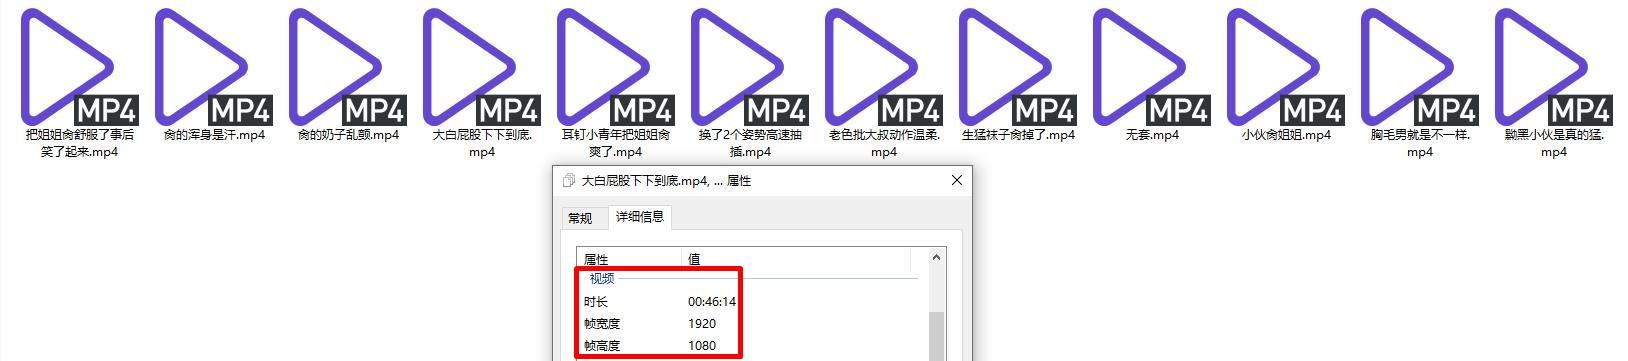
Task: Close the 属性 dialog window
Action: [x=956, y=180]
